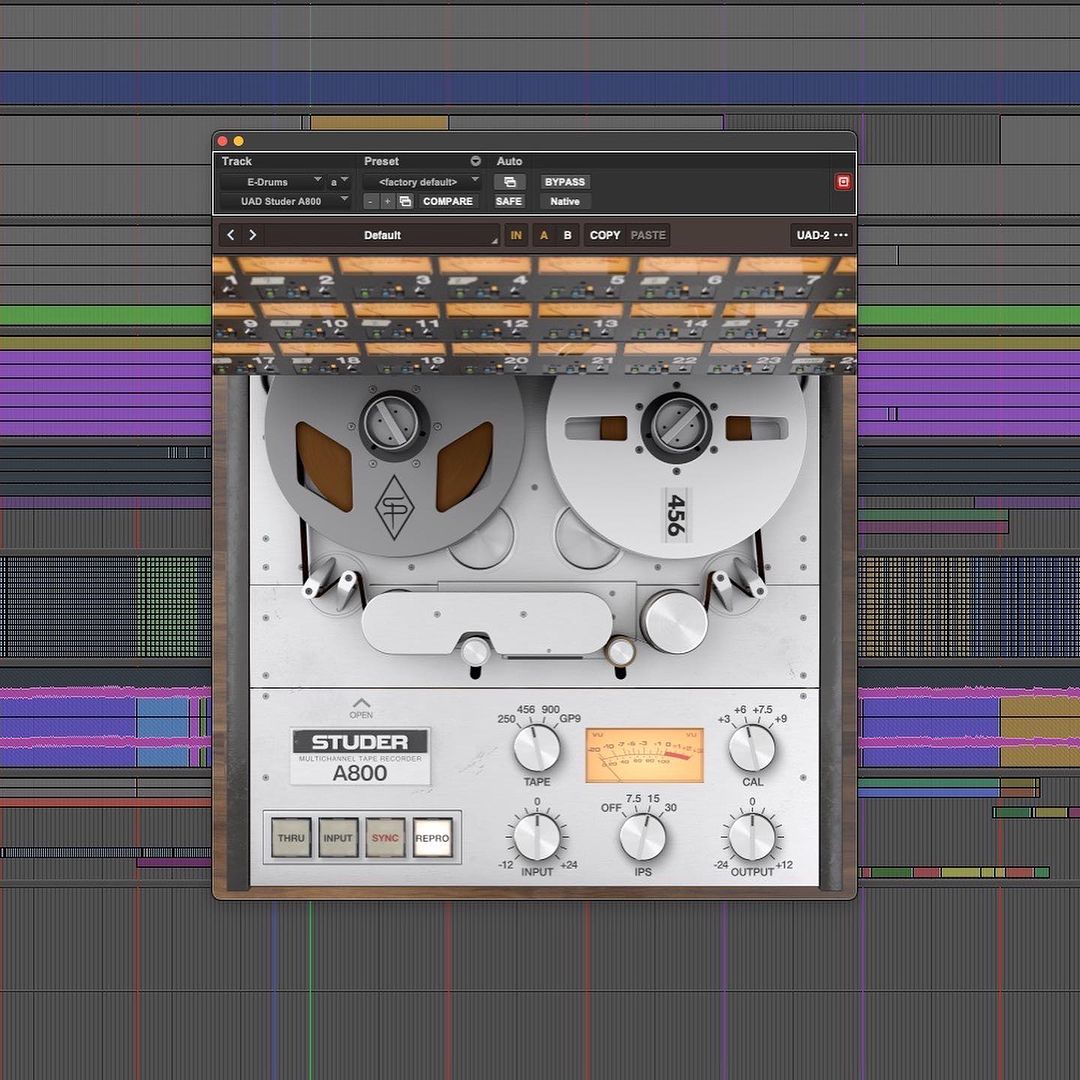1080x1080 pixels.
Task: Click the INPUT gain knob
Action: click(537, 837)
